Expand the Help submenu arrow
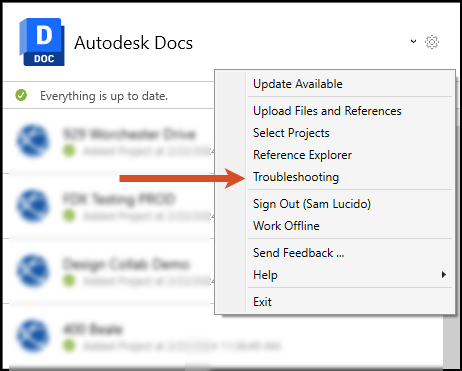462x371 pixels. (444, 275)
